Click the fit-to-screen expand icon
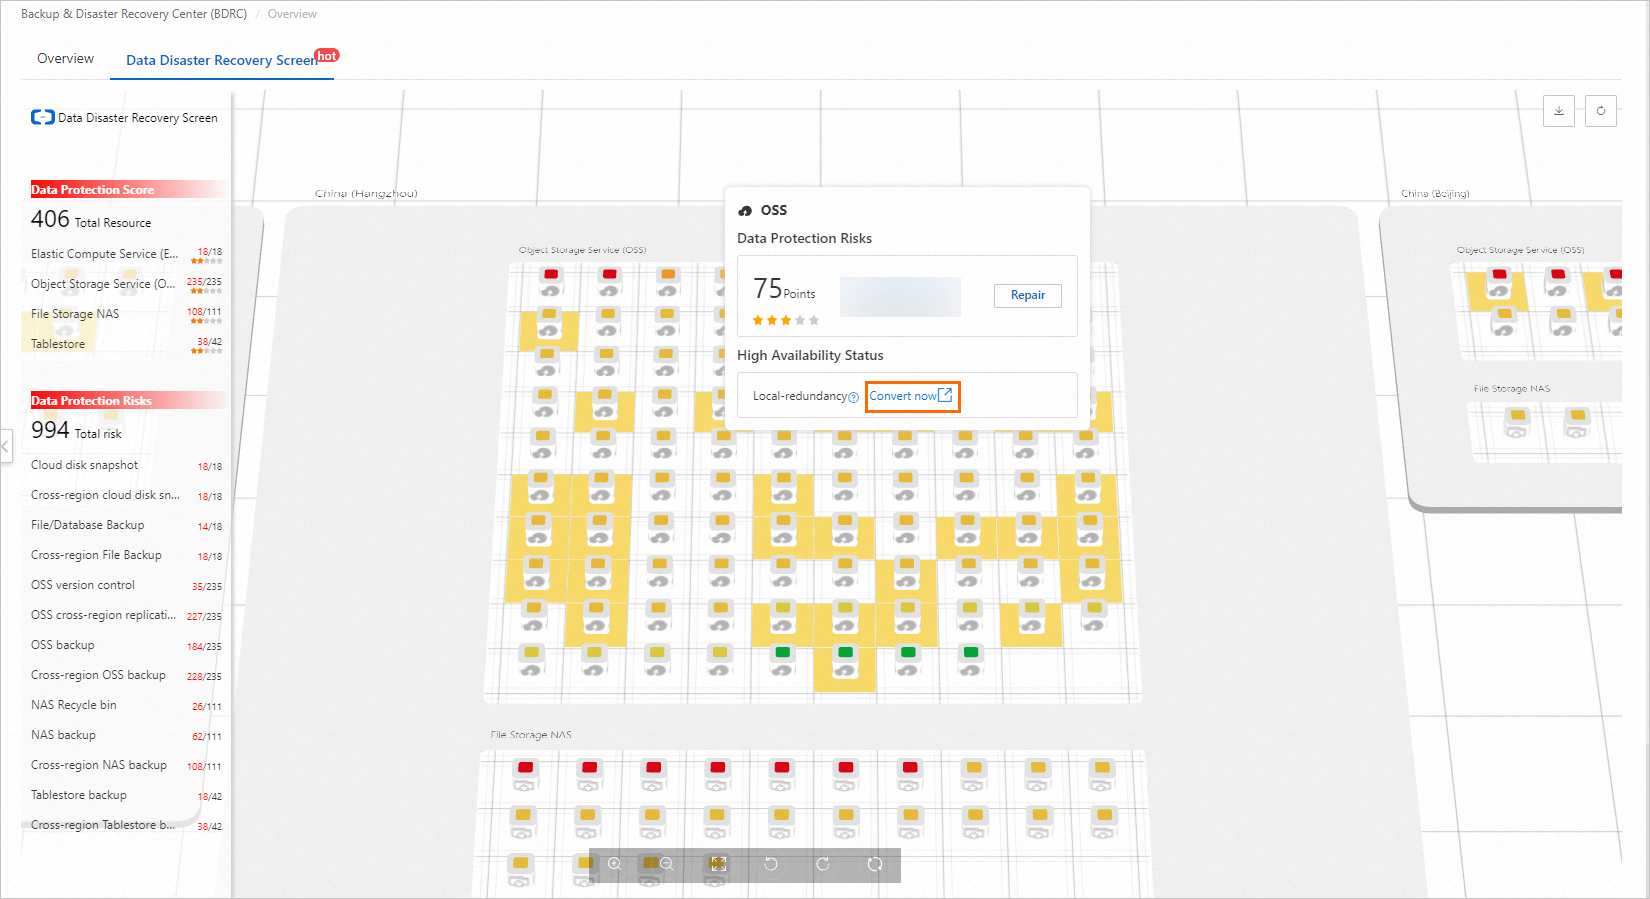Image resolution: width=1650 pixels, height=899 pixels. pos(718,864)
